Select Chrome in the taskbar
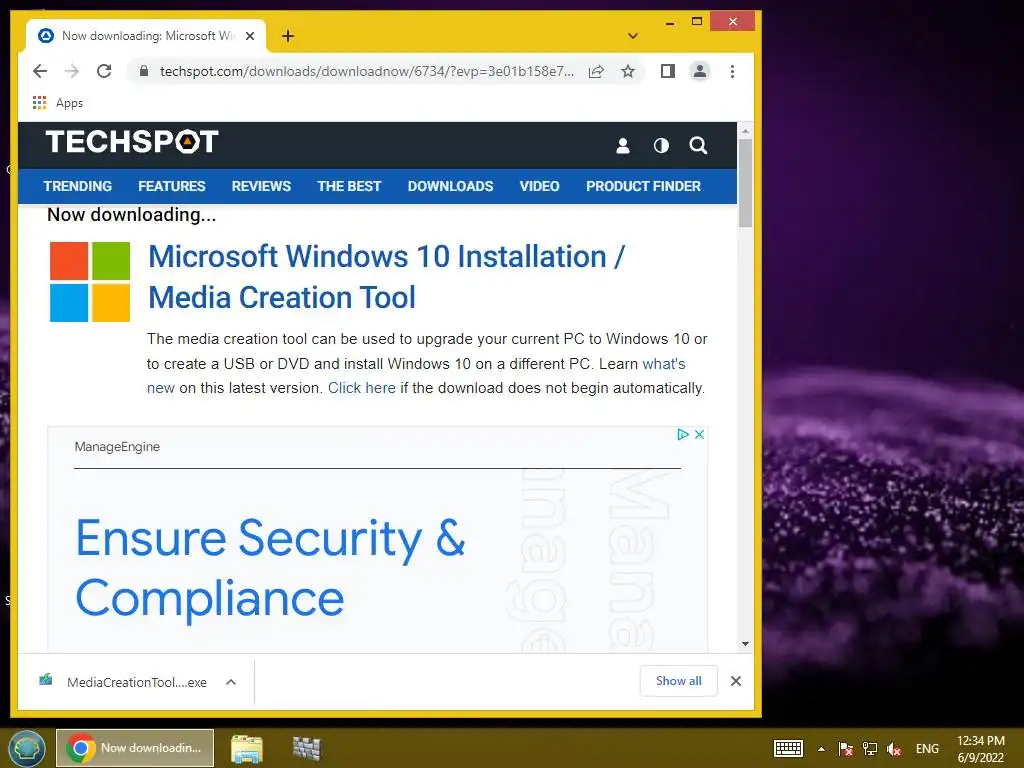Image resolution: width=1024 pixels, height=768 pixels. click(135, 748)
